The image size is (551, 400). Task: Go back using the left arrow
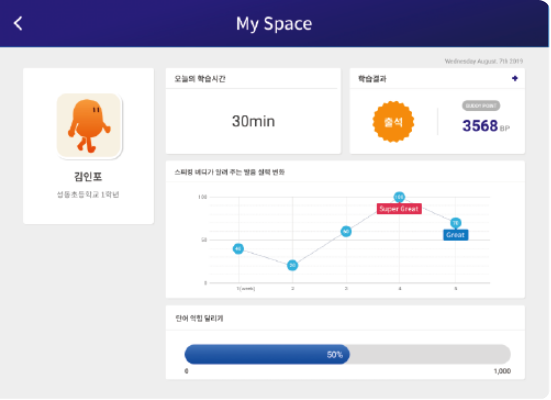[18, 24]
